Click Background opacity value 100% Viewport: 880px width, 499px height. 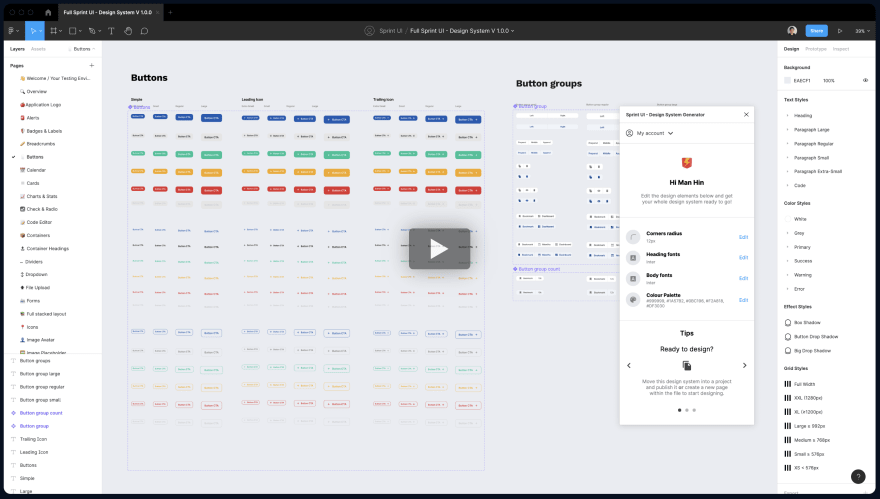tap(829, 81)
